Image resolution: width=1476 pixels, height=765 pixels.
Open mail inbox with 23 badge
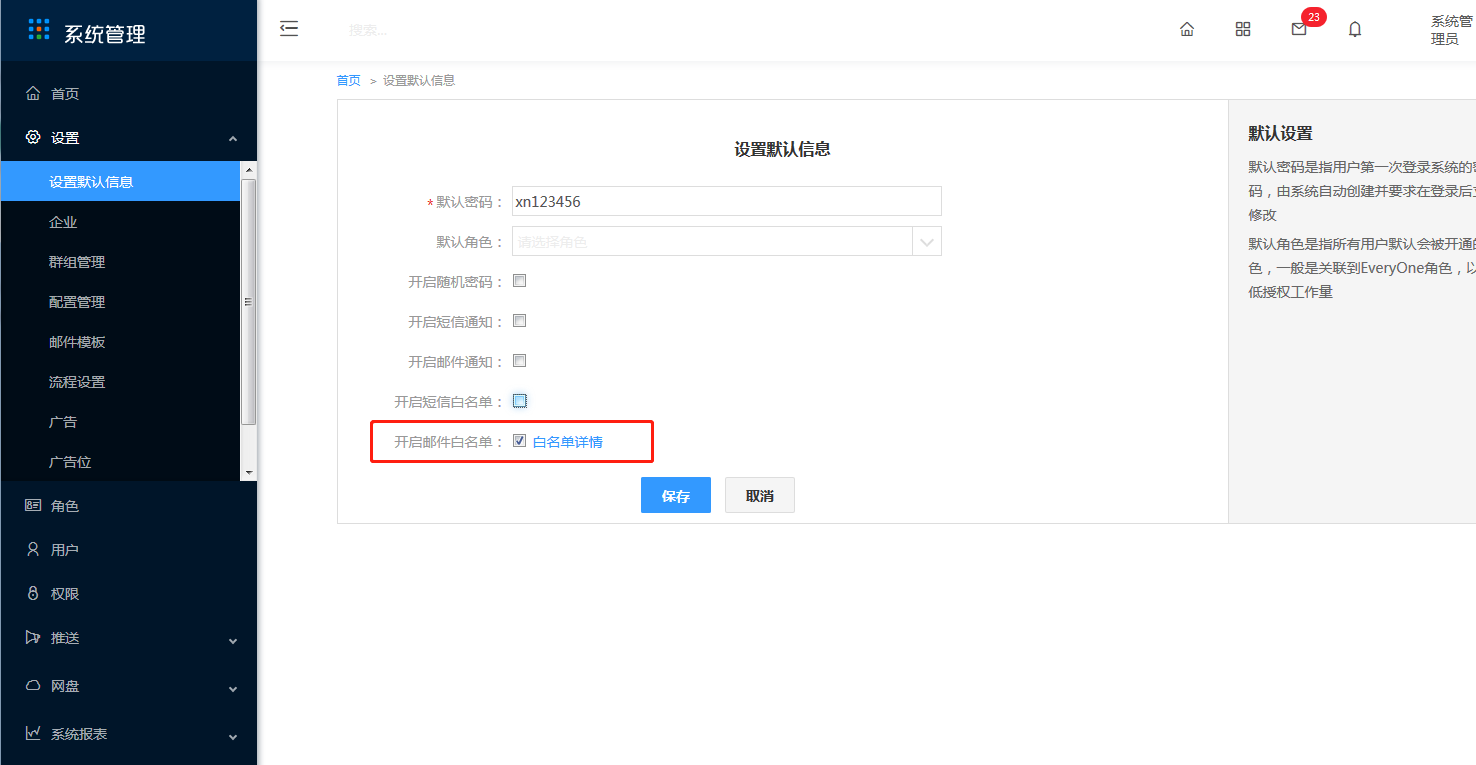pyautogui.click(x=1299, y=29)
